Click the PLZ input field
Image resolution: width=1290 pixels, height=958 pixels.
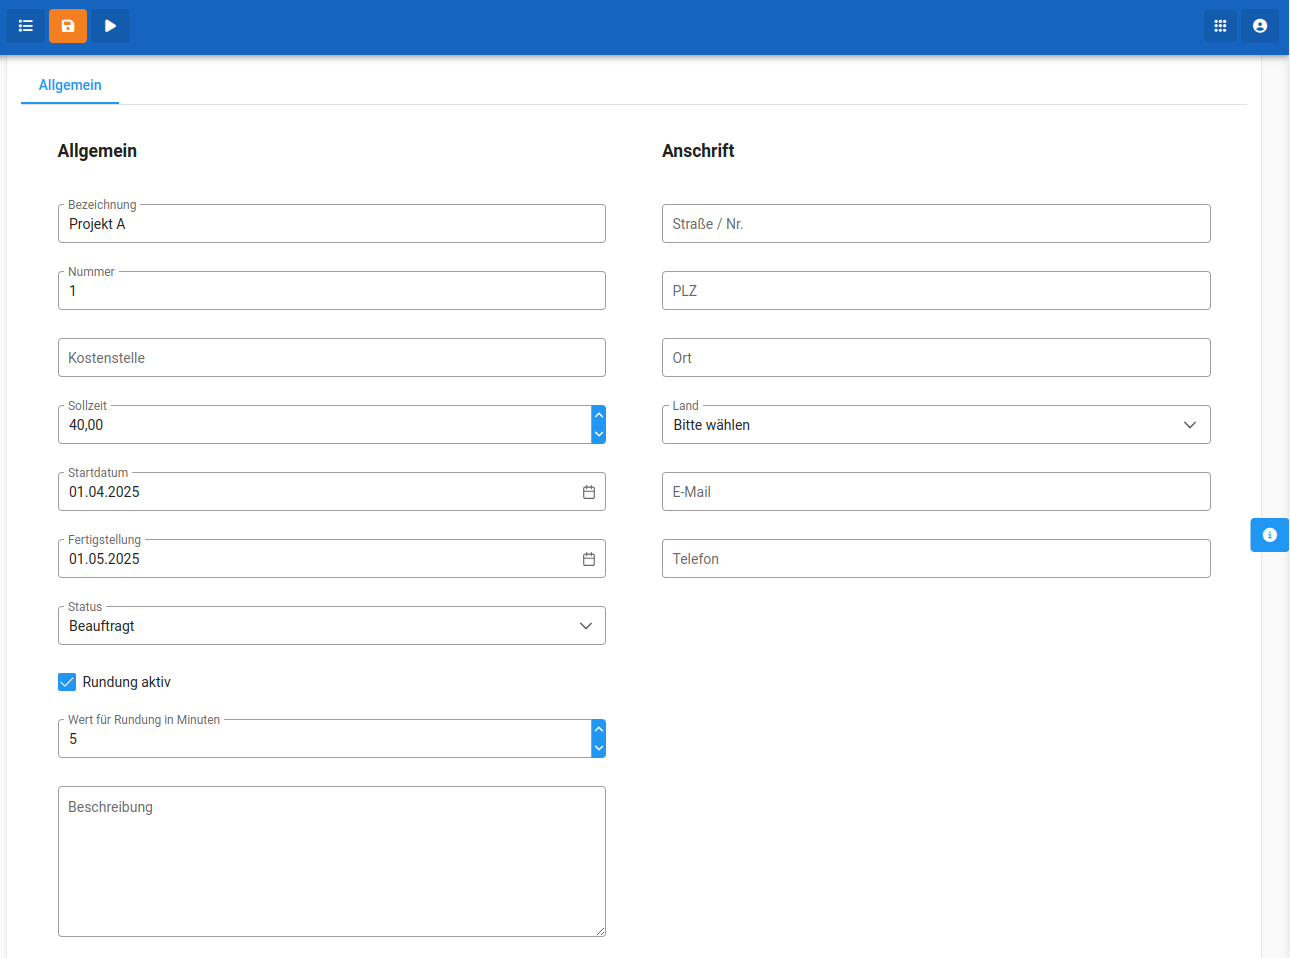coord(936,291)
